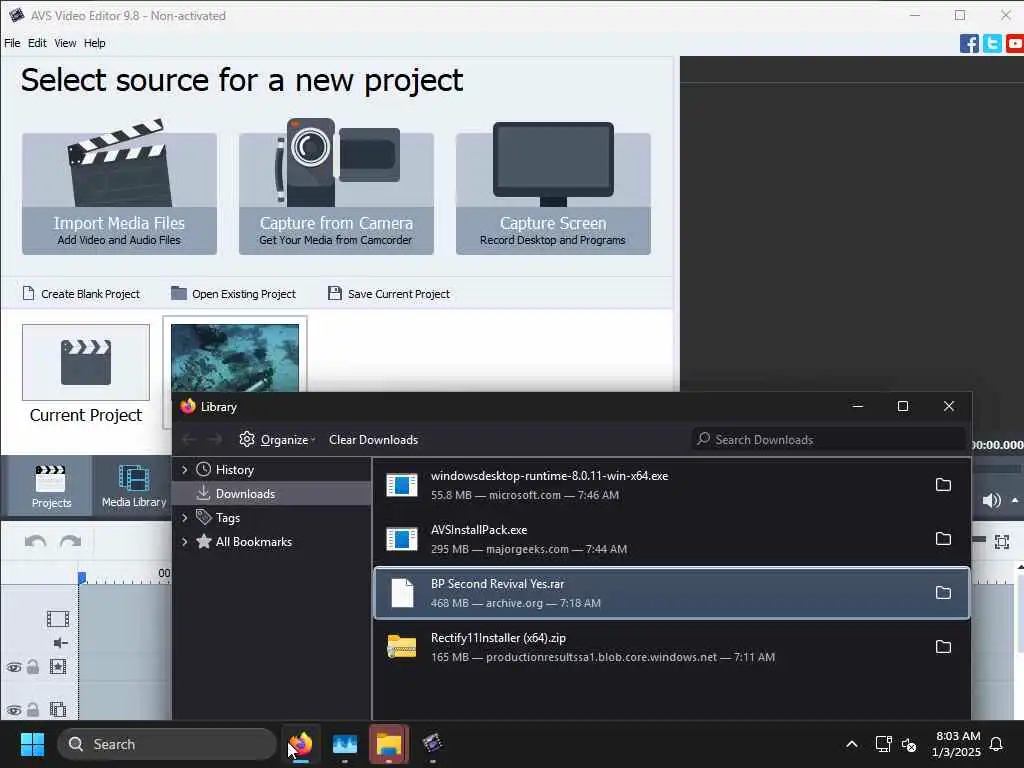1024x768 pixels.
Task: Open the clock showing 8:03 AM
Action: point(957,744)
